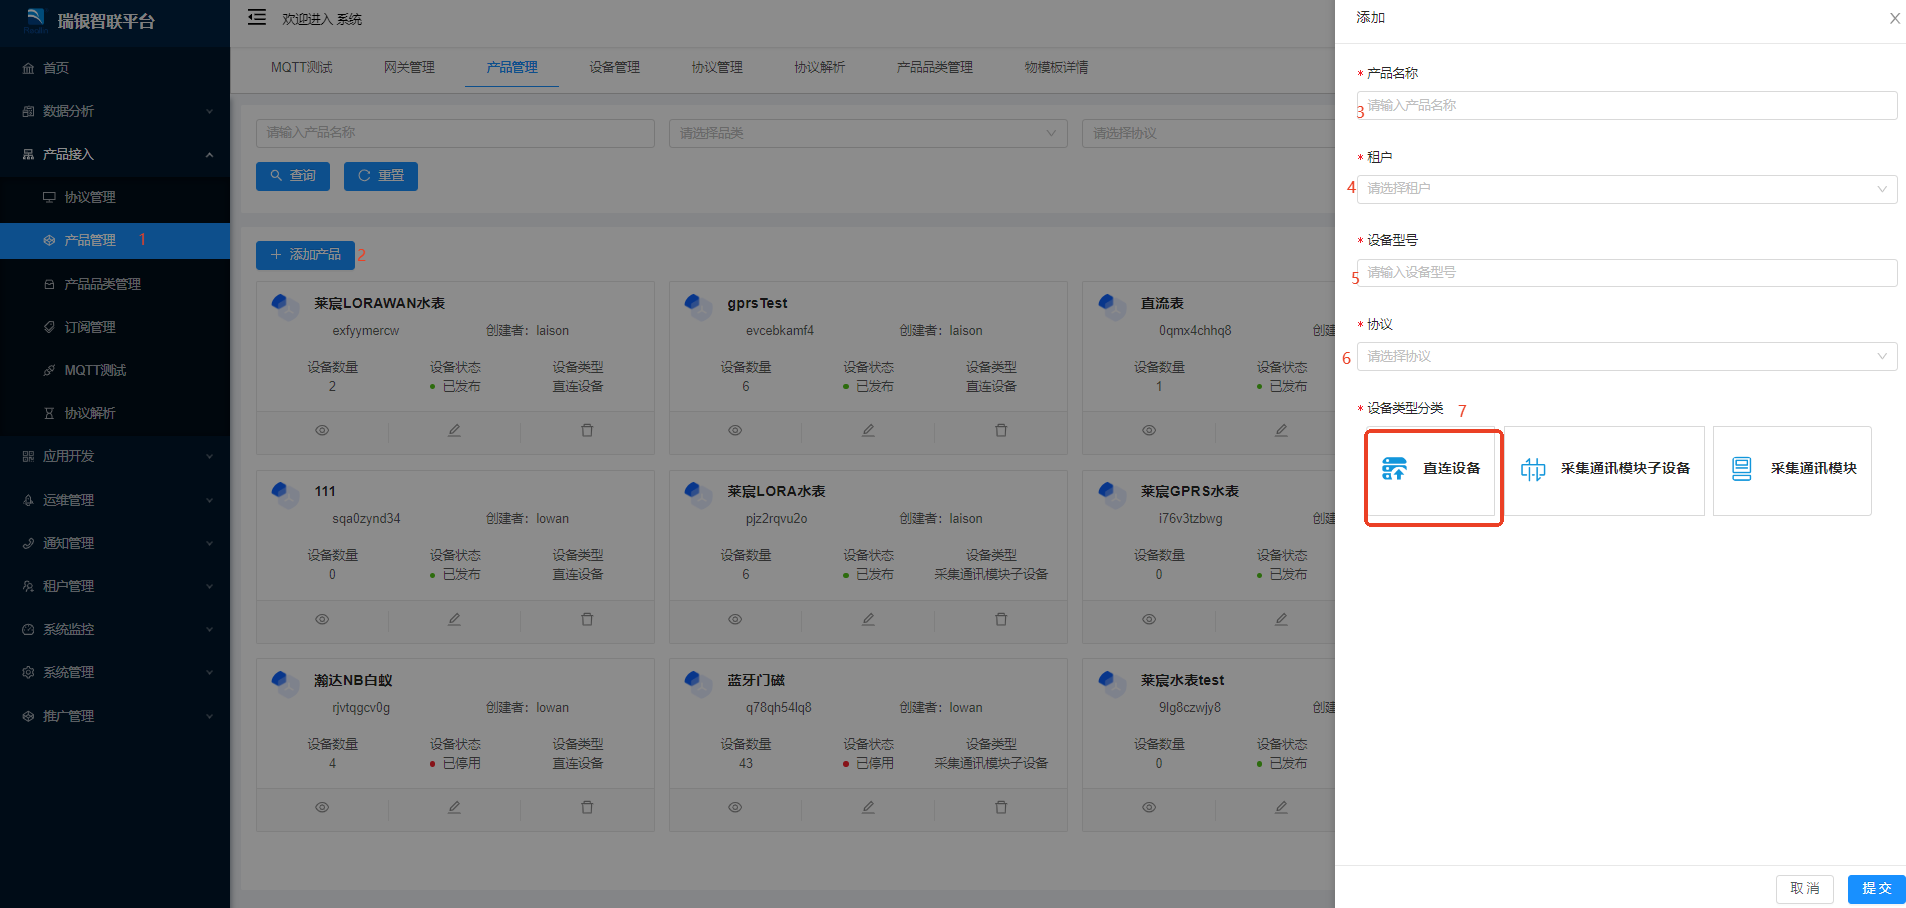View the 蓝牙门磁 product details

point(735,807)
